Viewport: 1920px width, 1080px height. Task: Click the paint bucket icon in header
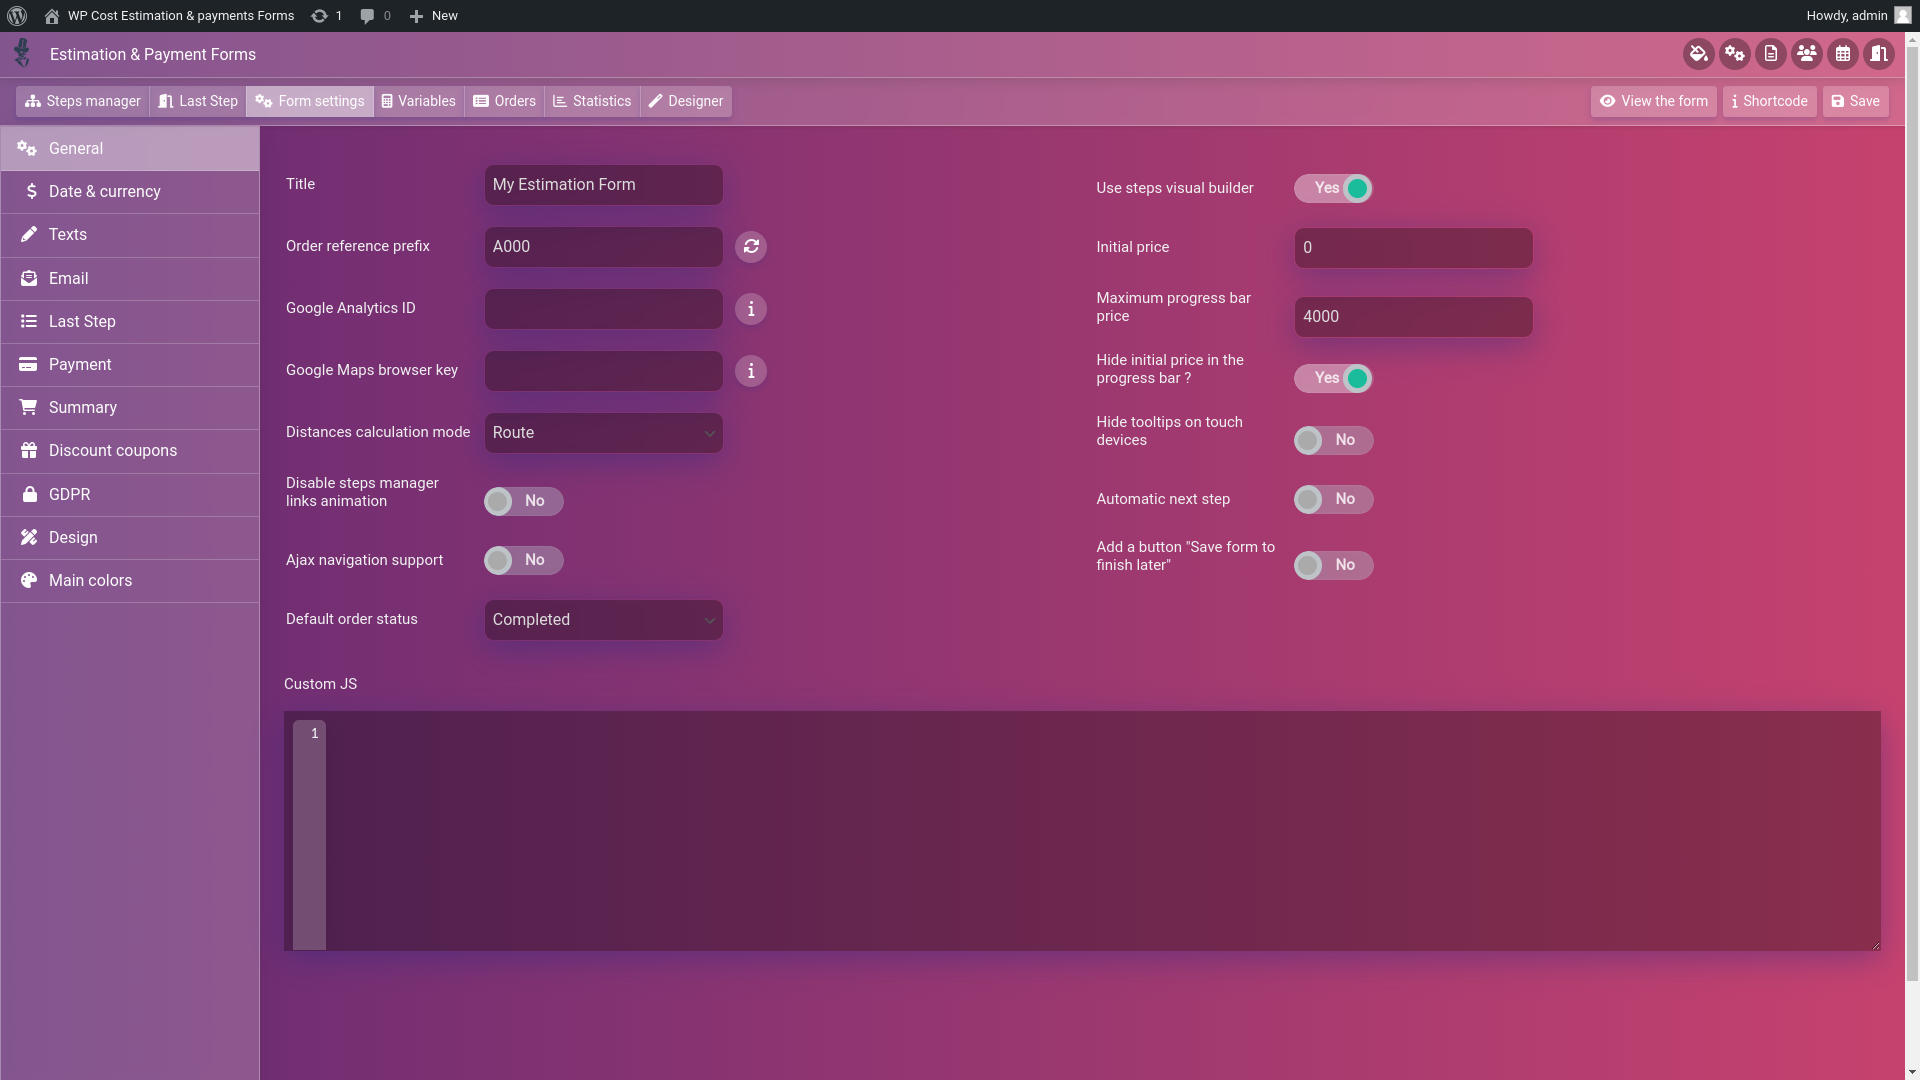click(x=1698, y=54)
